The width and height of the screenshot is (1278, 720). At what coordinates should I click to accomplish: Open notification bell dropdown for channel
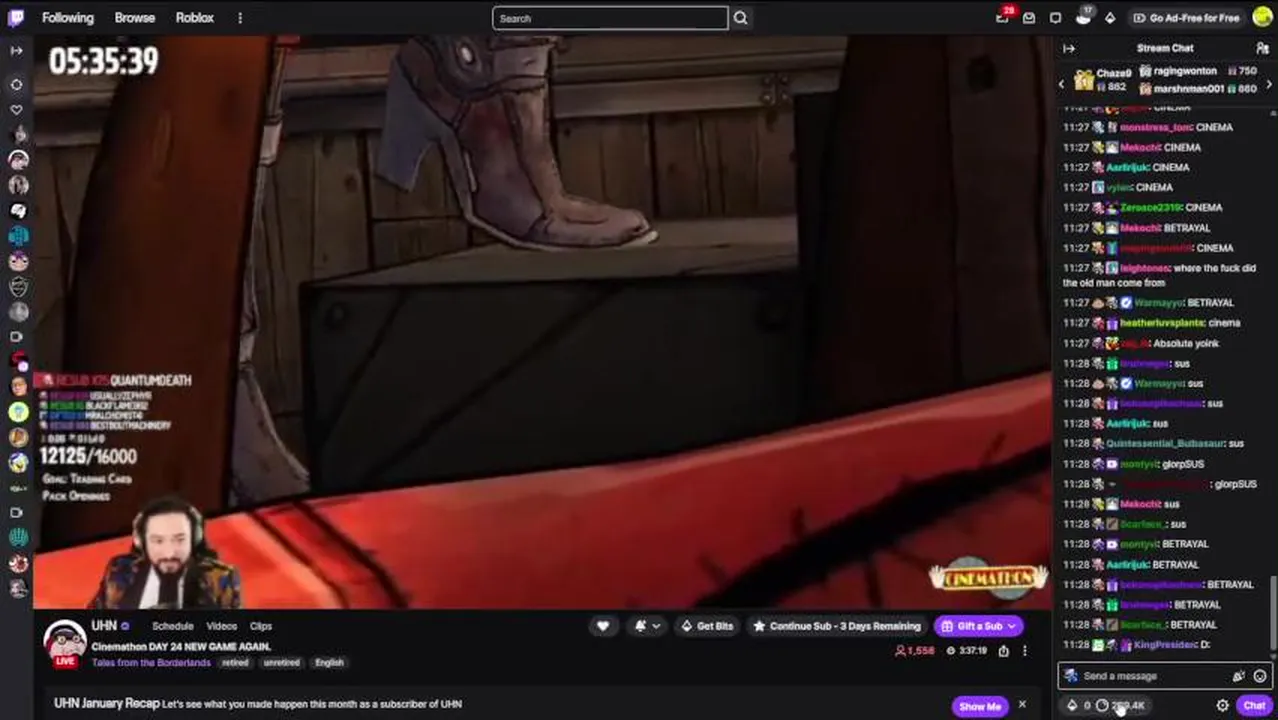(x=647, y=626)
